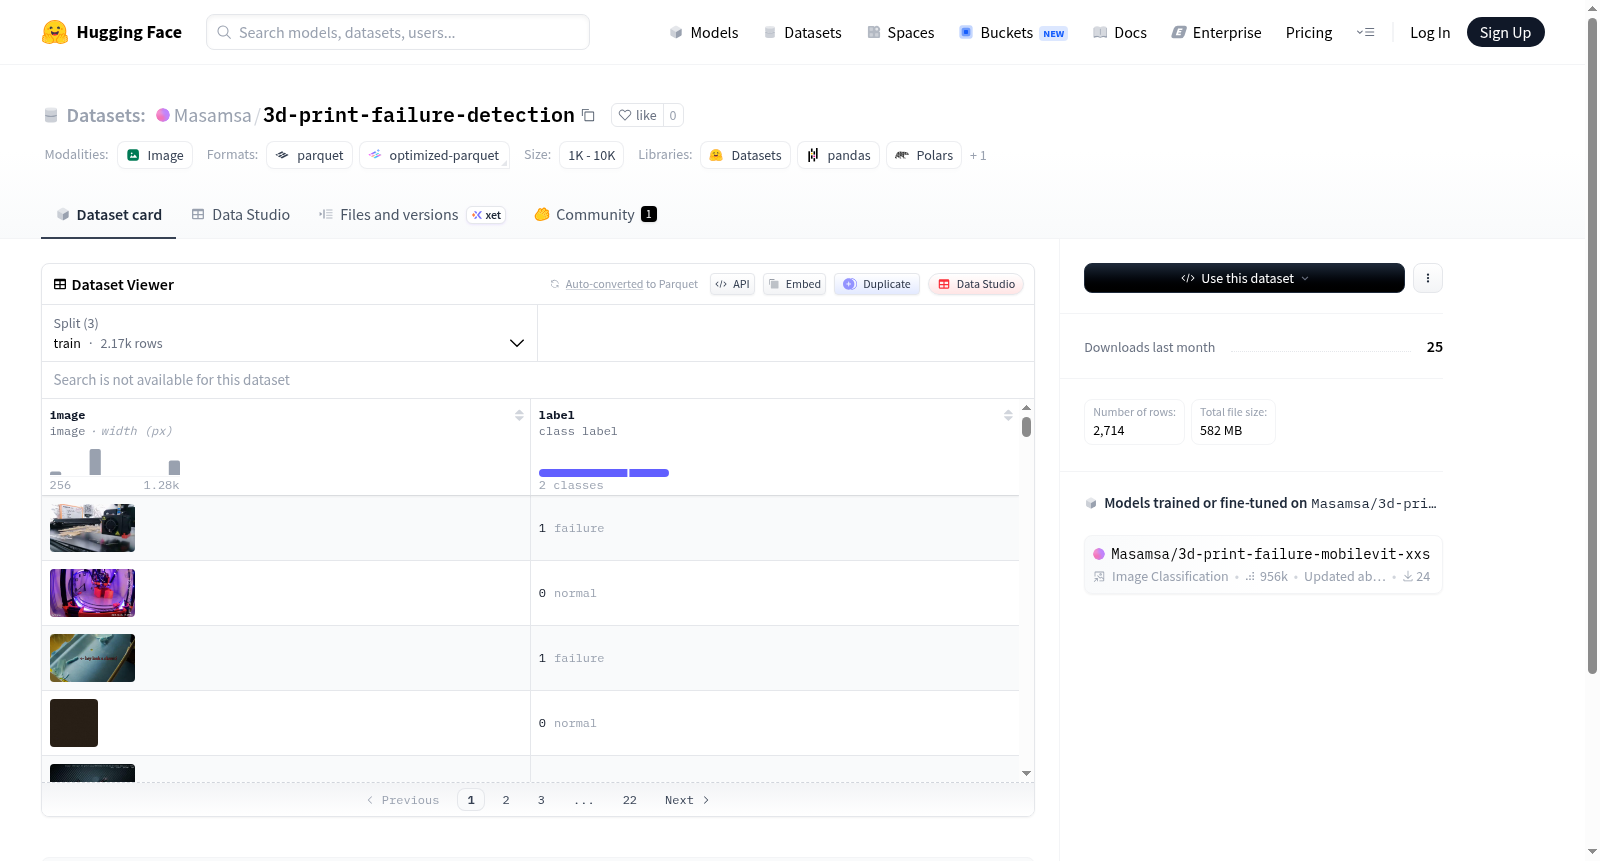Click the xet badge on Files tab

[x=487, y=215]
